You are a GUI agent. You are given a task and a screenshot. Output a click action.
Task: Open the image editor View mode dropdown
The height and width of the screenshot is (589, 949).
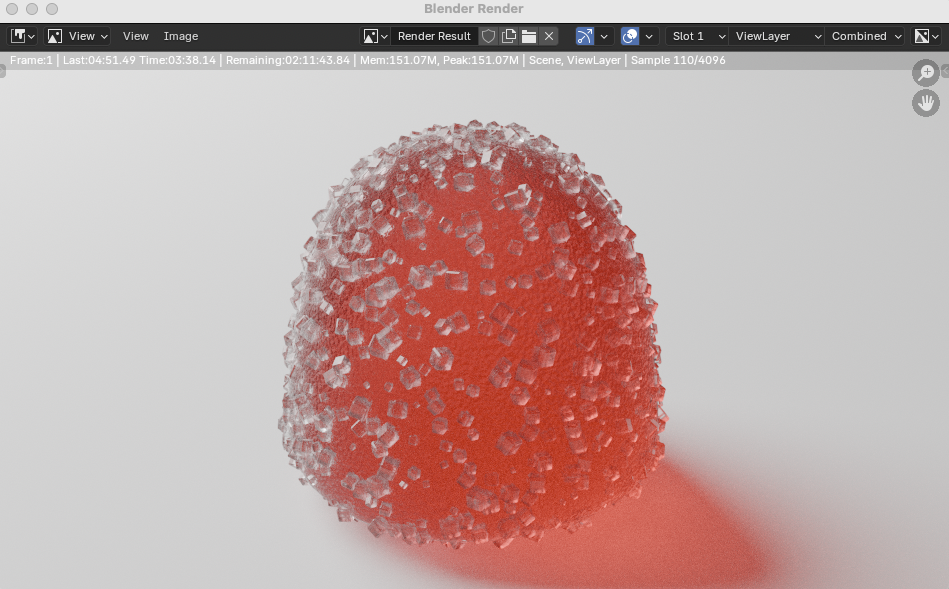pyautogui.click(x=79, y=36)
